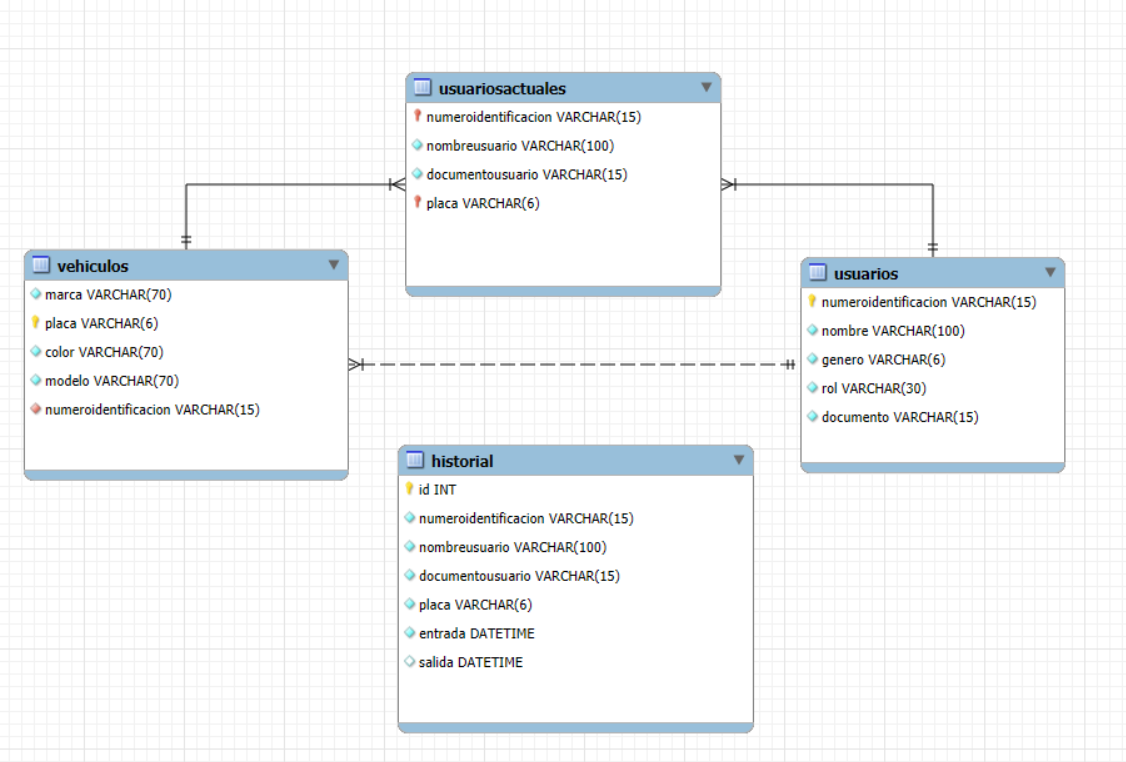This screenshot has height=762, width=1126.
Task: Click the key icon next to id in historial
Action: [x=410, y=490]
